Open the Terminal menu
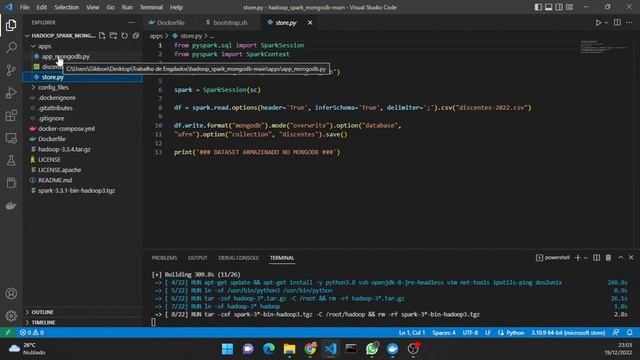Image resolution: width=640 pixels, height=360 pixels. (151, 7)
